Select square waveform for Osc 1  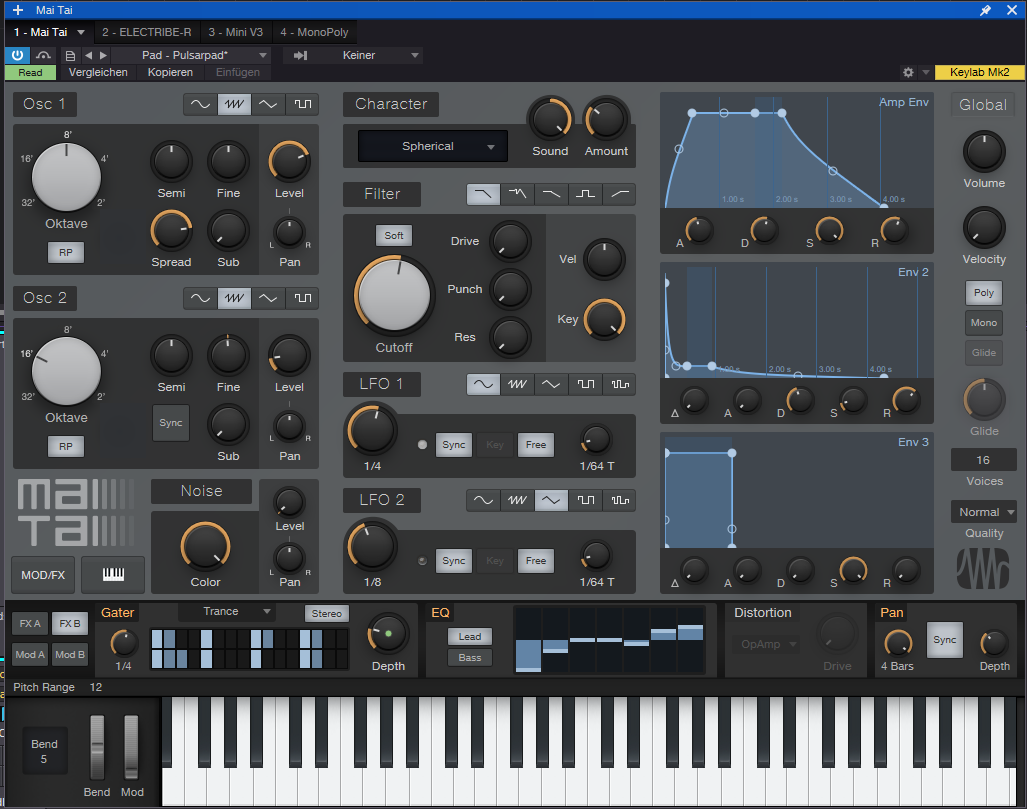(x=303, y=104)
